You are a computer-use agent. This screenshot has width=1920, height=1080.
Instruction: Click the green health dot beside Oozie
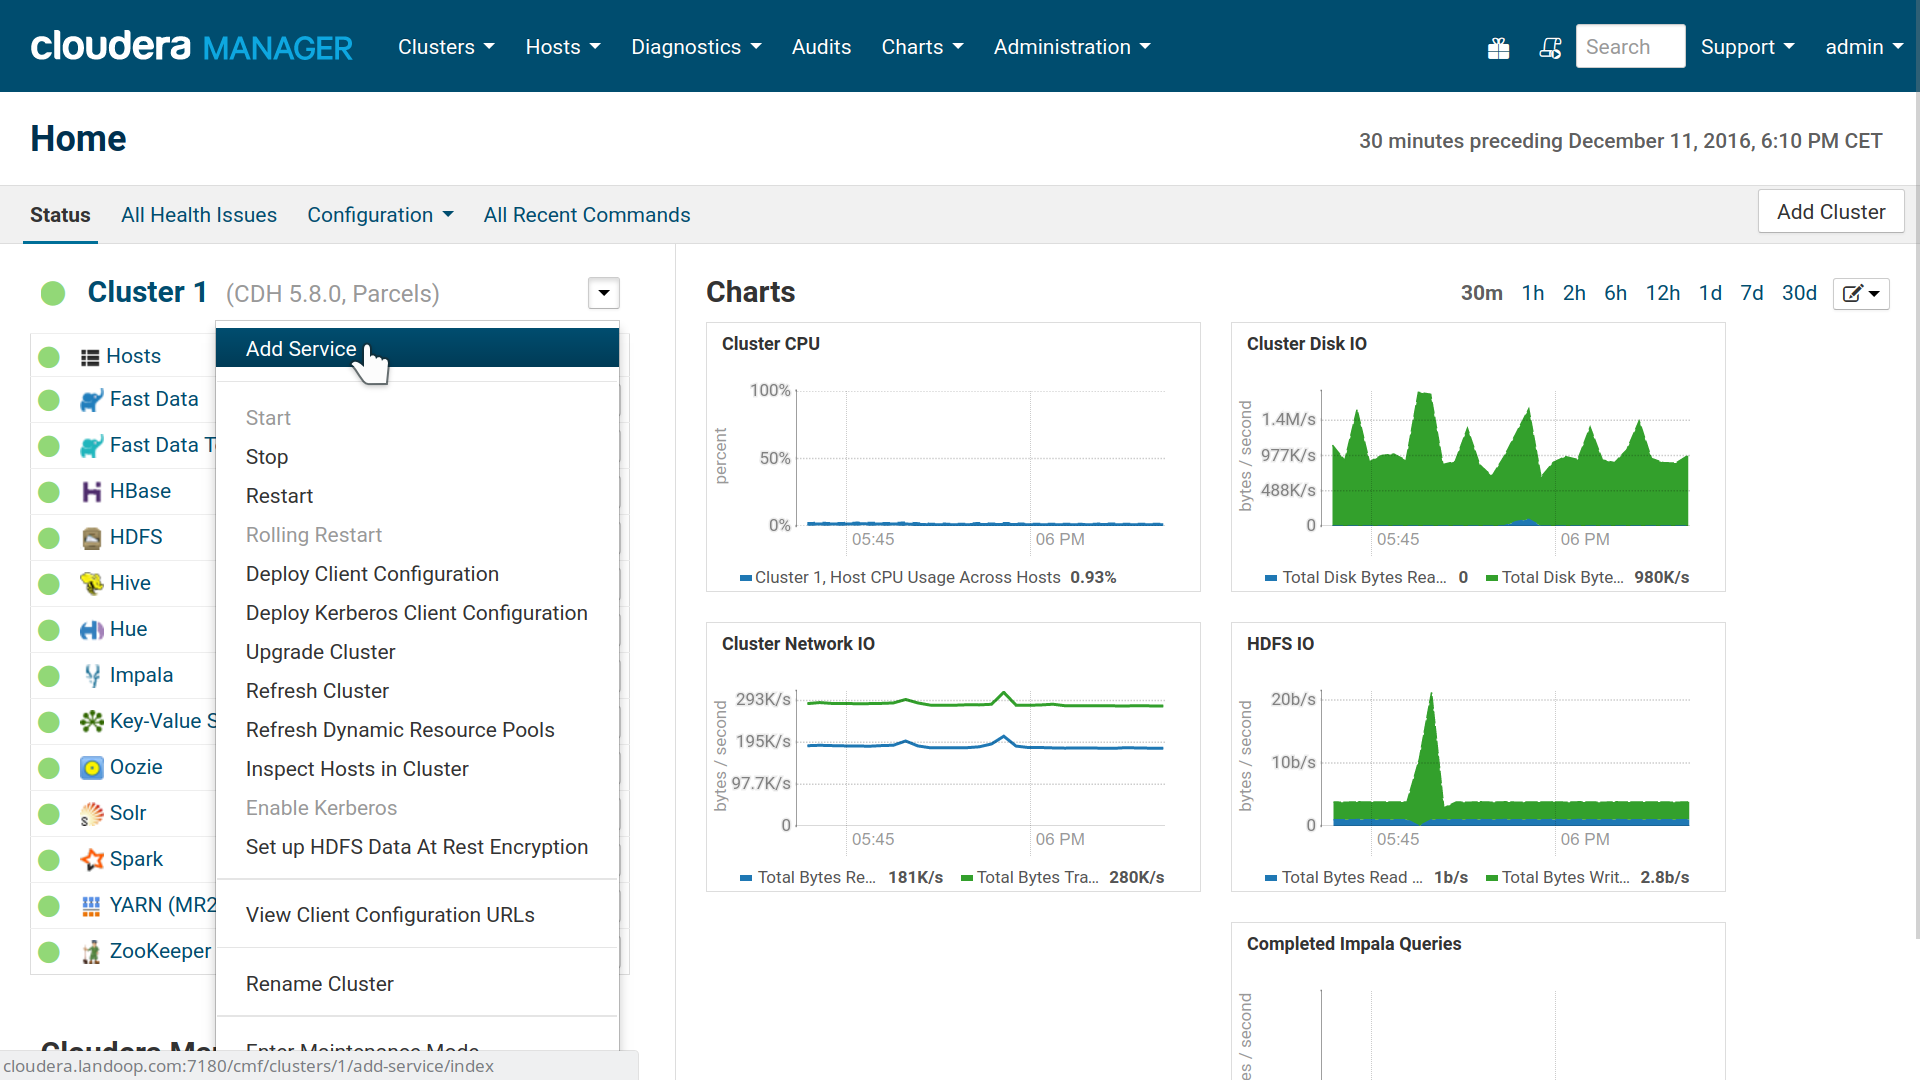coord(49,768)
